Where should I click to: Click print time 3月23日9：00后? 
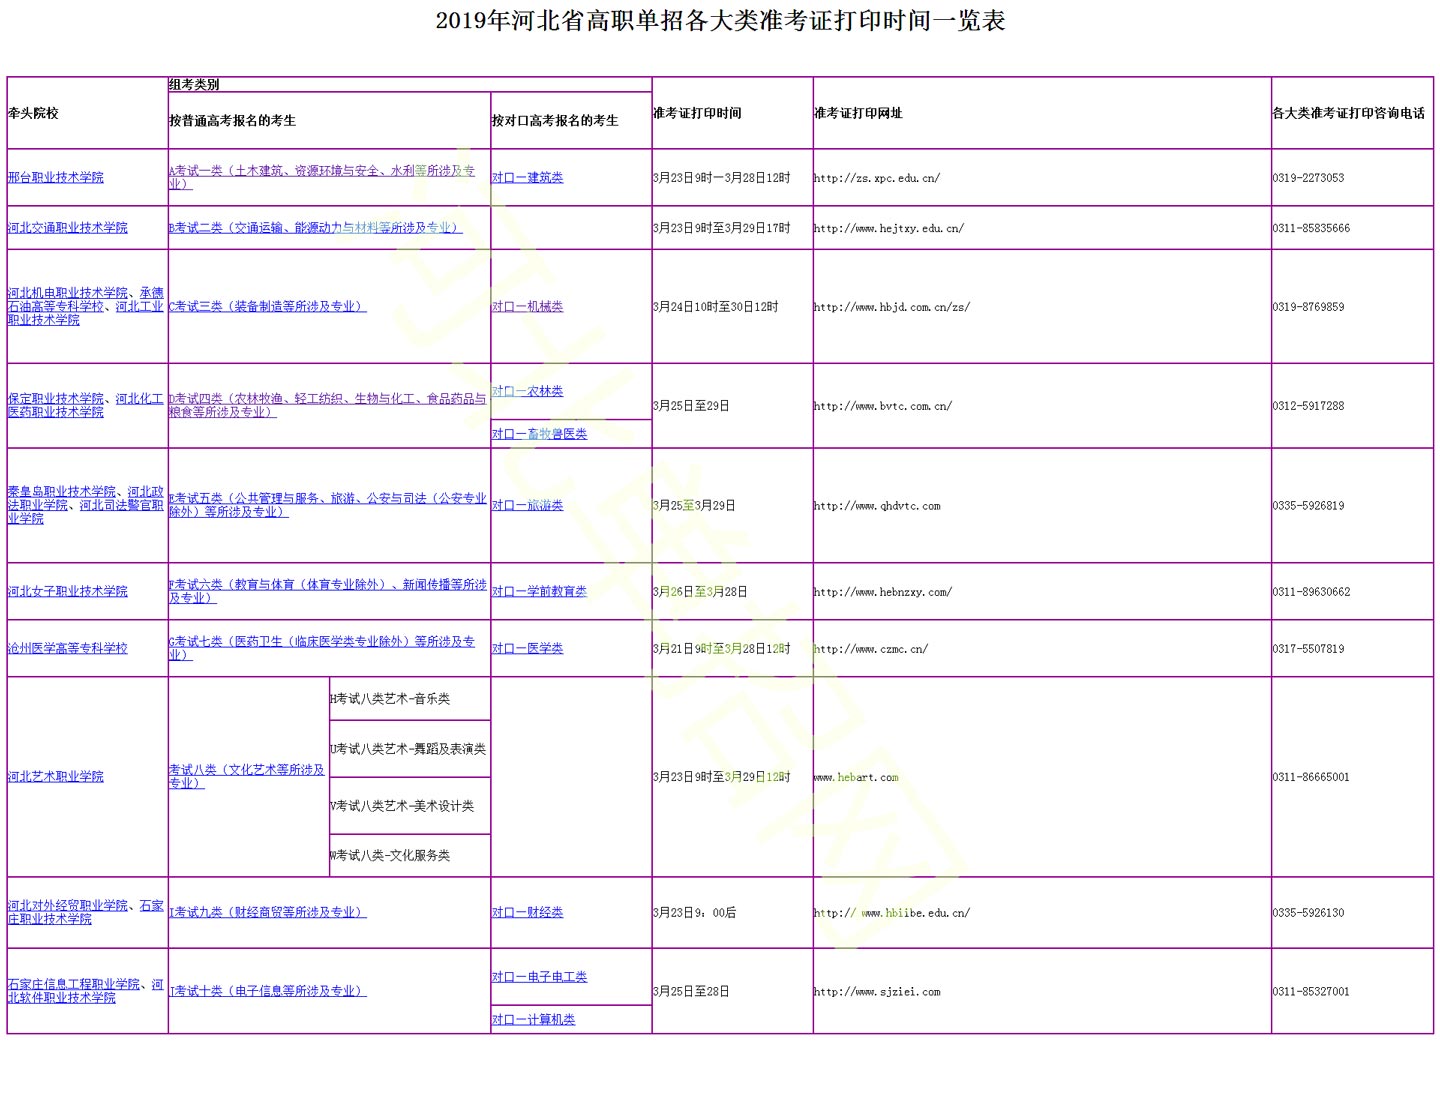695,913
